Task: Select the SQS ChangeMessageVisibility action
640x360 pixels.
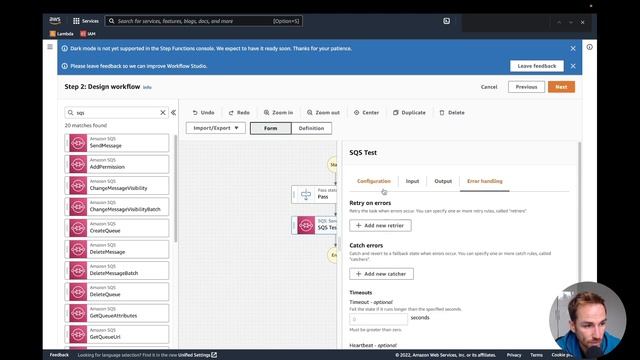Action: [x=117, y=185]
